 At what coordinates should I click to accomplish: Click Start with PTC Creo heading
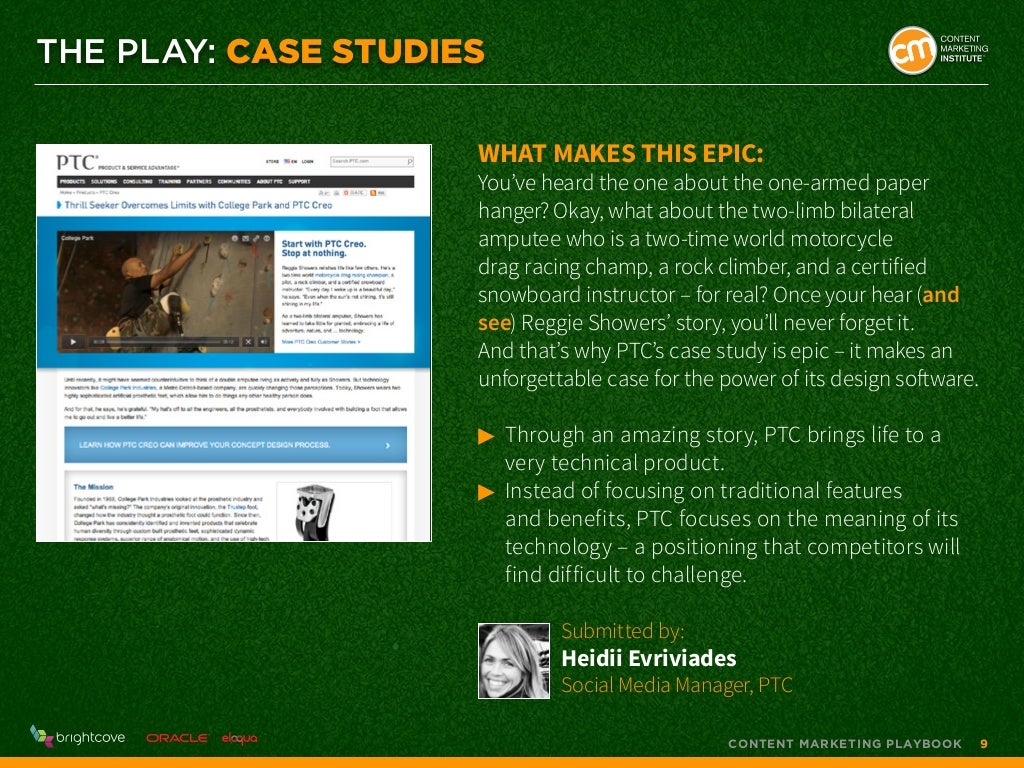(324, 248)
